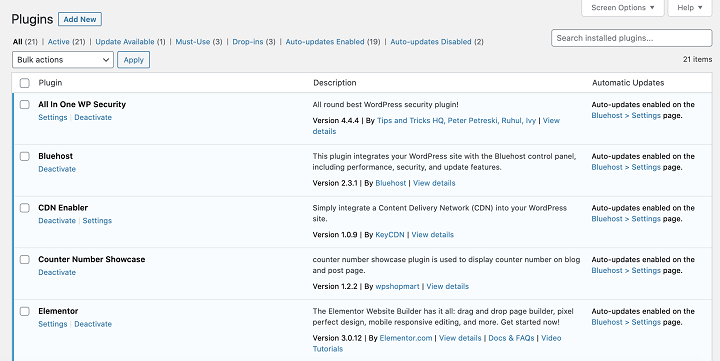Image resolution: width=720 pixels, height=361 pixels.
Task: Tick the select-all plugins checkbox
Action: click(25, 83)
